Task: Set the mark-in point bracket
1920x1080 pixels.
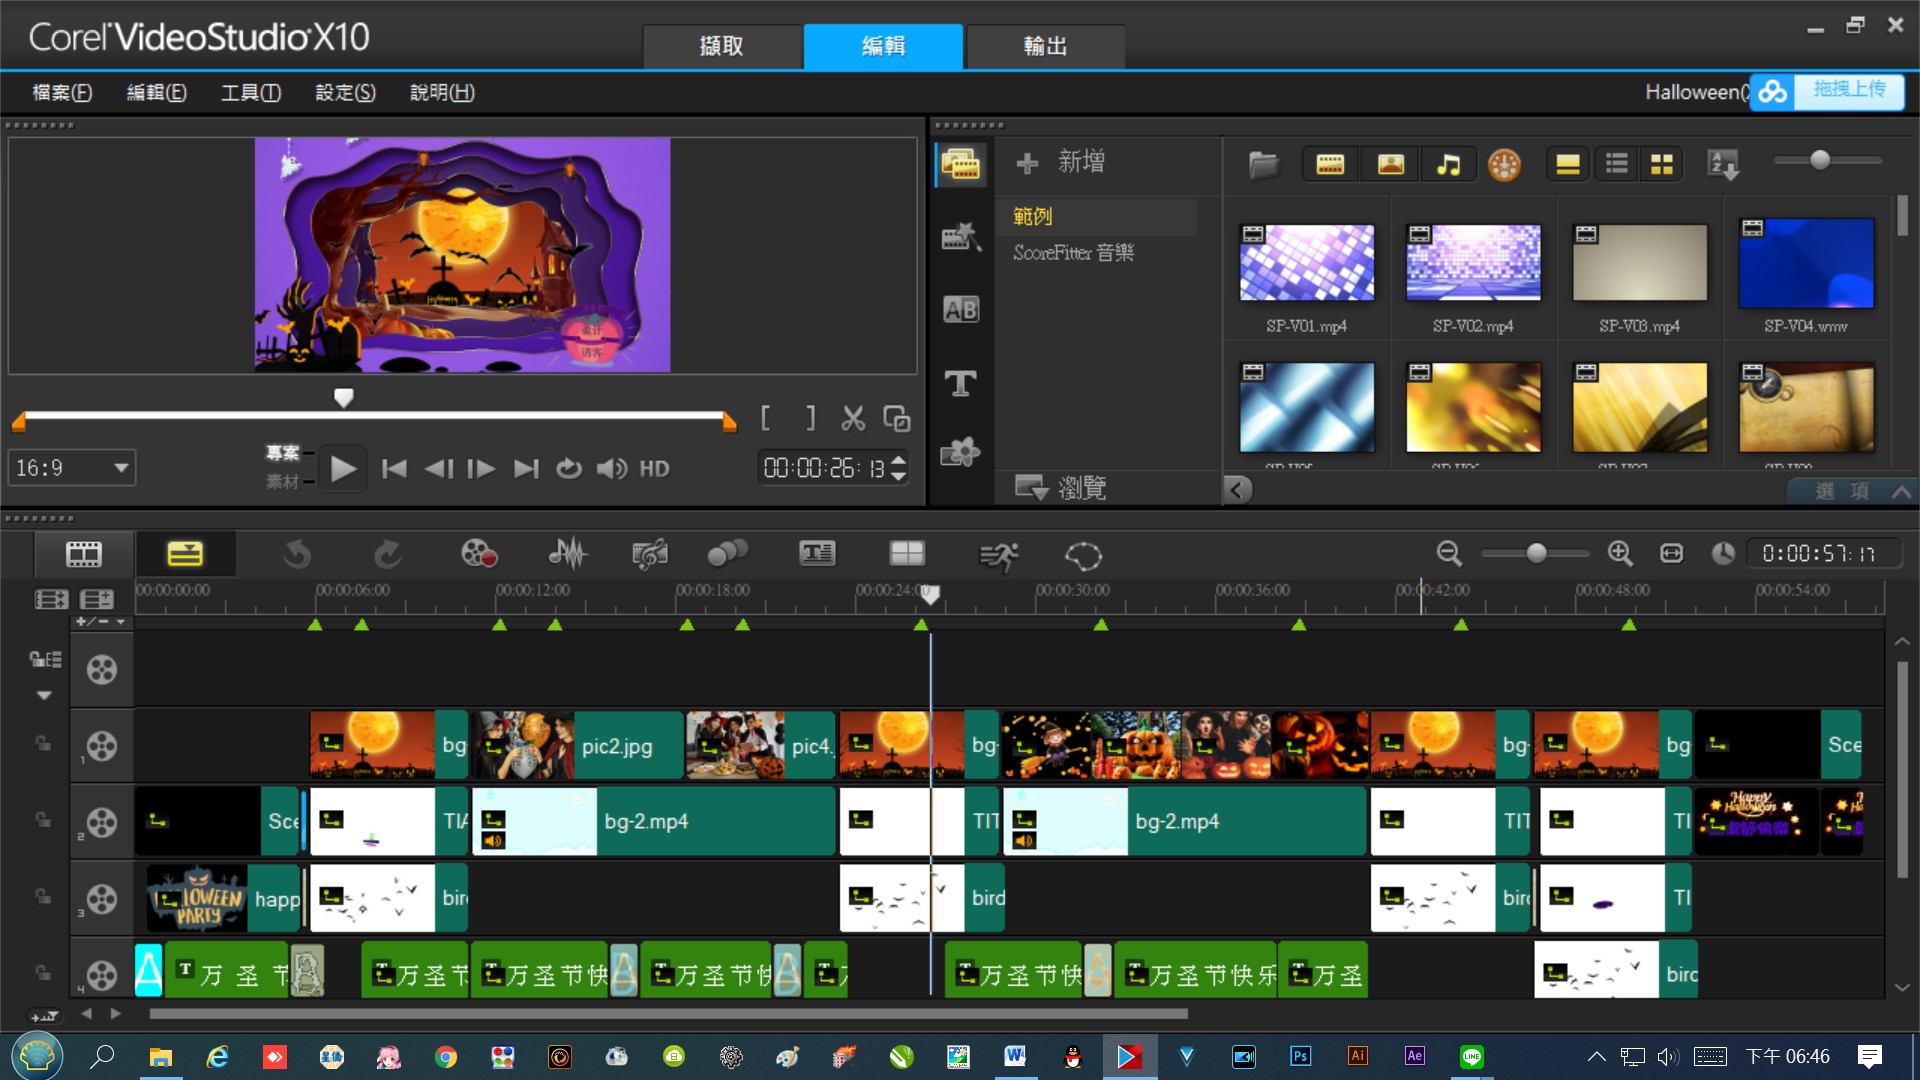Action: [765, 418]
